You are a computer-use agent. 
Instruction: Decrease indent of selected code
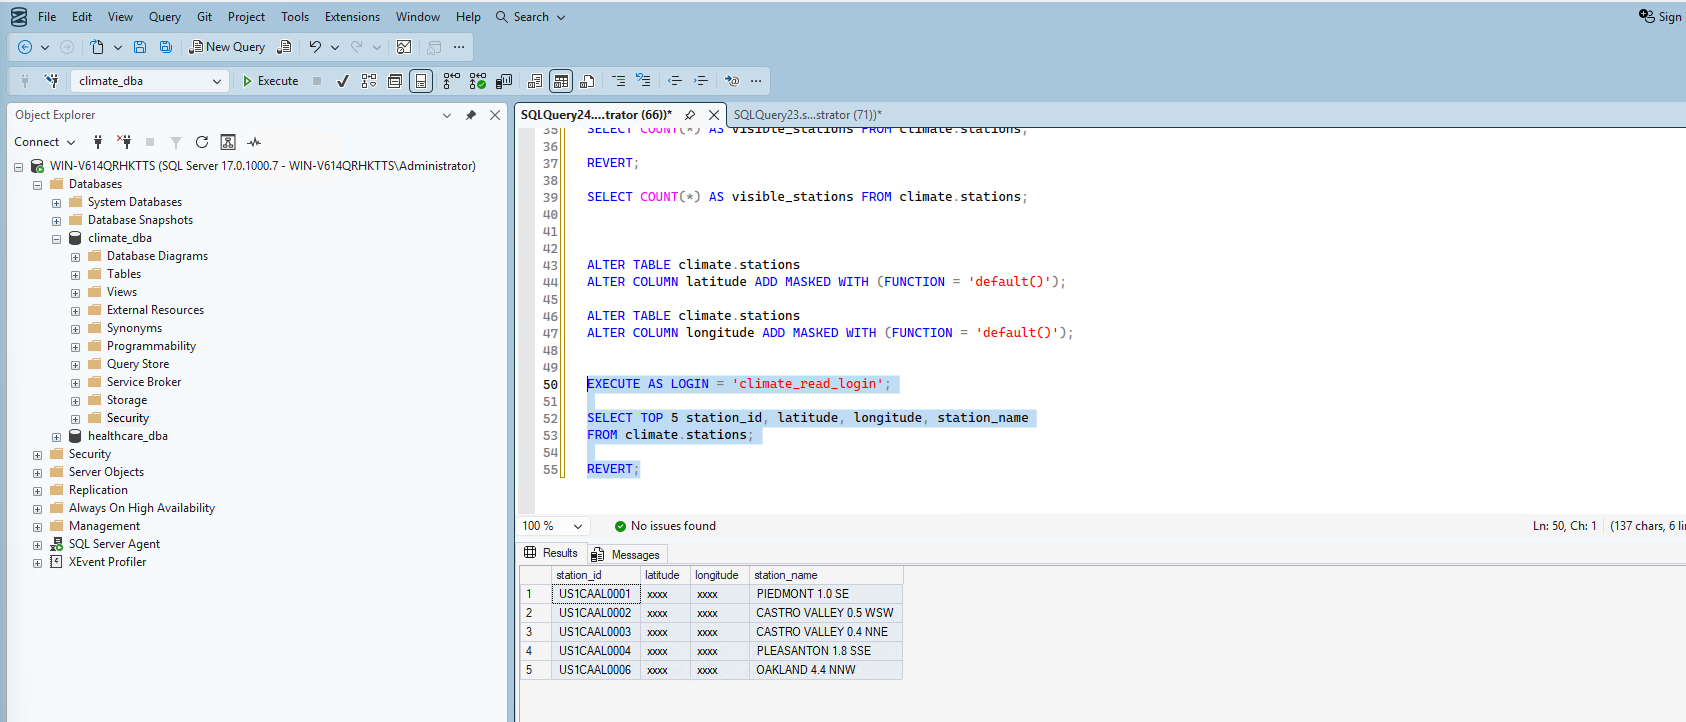(675, 81)
